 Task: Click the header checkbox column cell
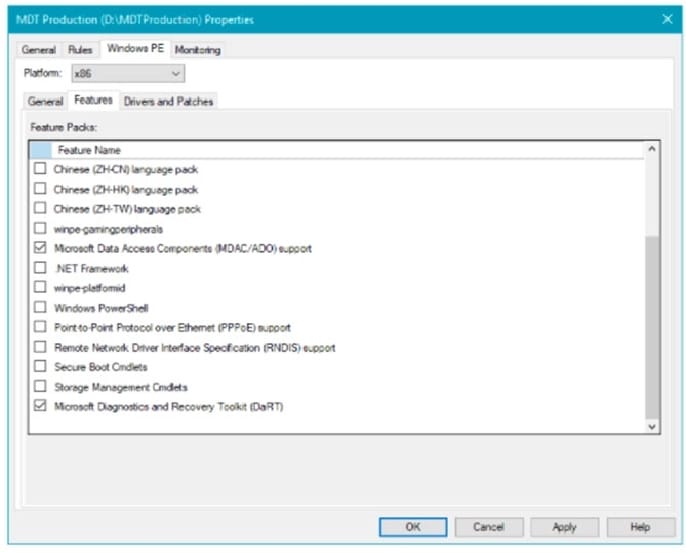point(41,150)
